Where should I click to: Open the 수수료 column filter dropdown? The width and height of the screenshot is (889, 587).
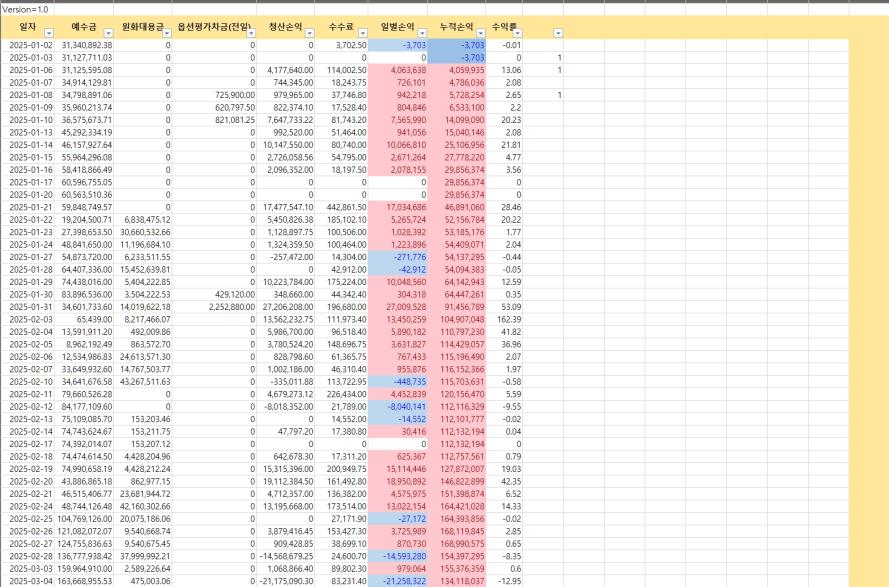click(x=363, y=33)
